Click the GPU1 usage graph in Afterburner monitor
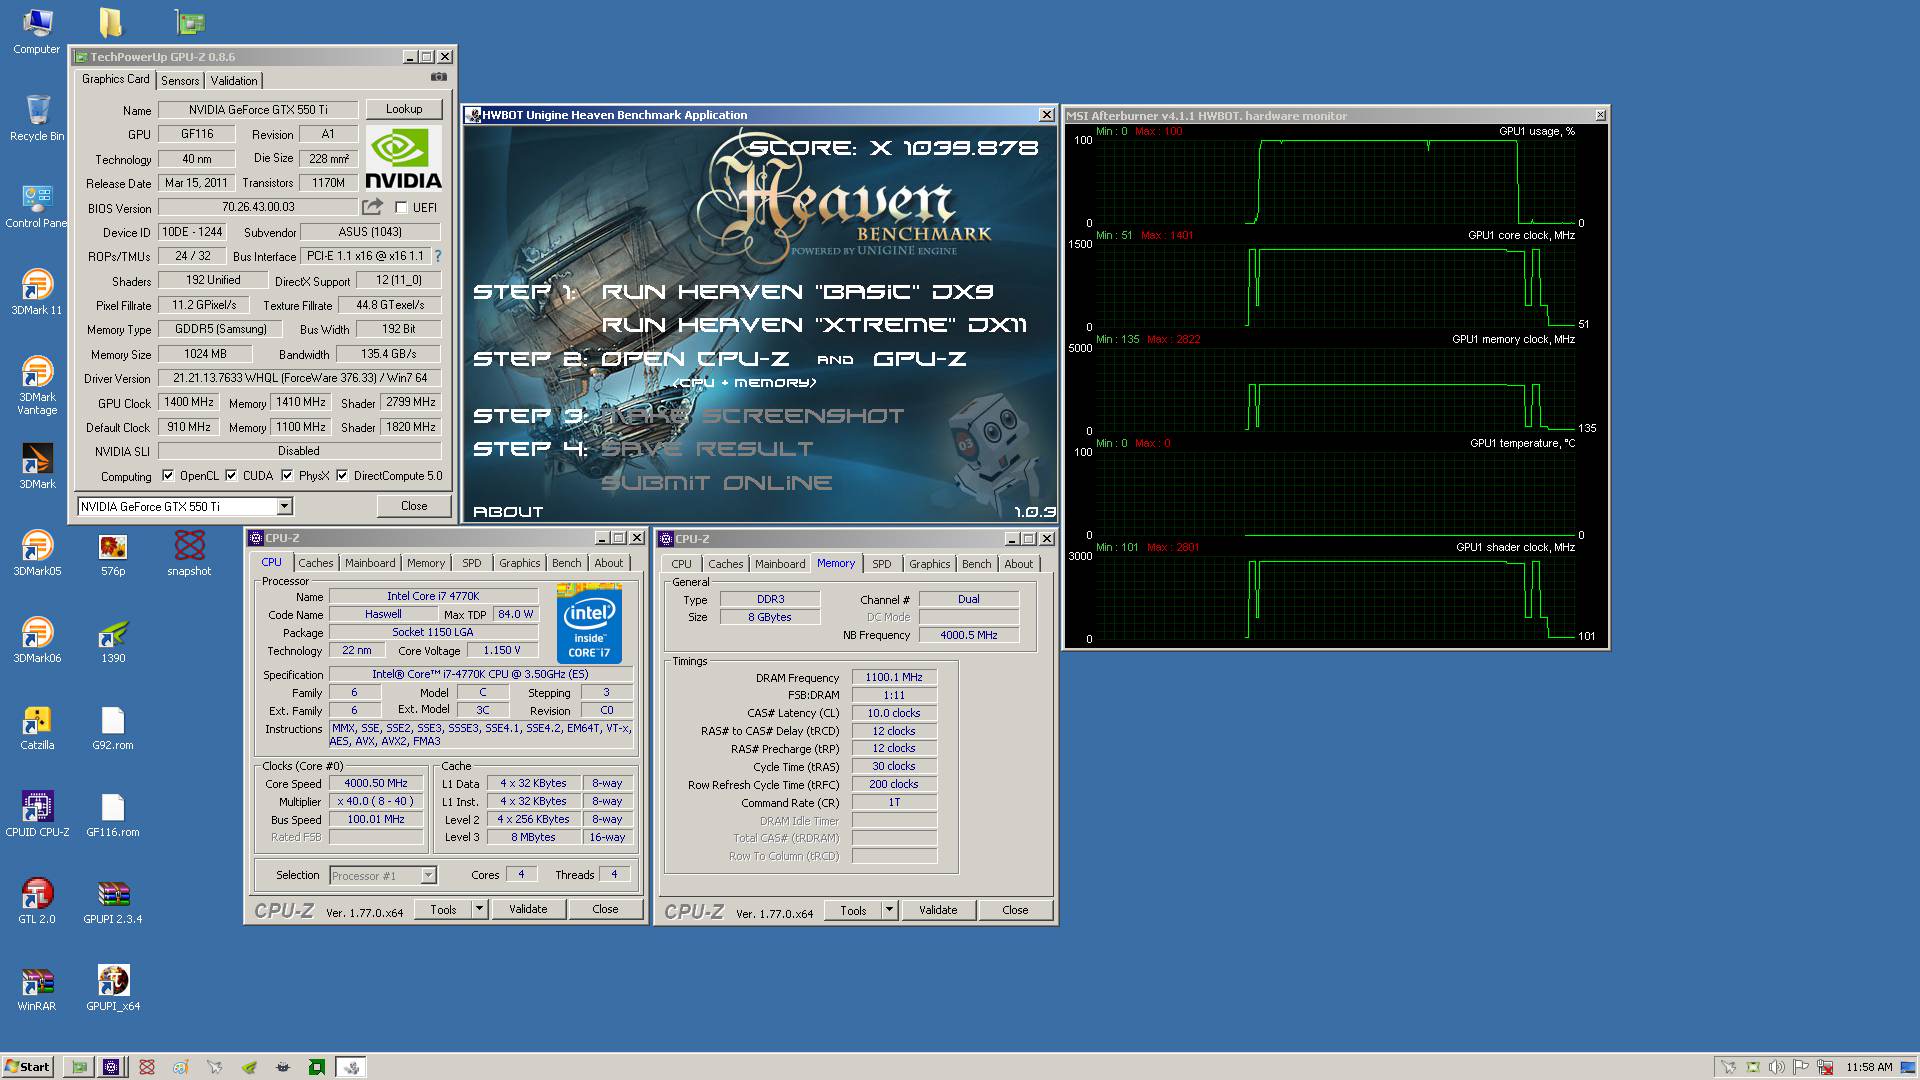The width and height of the screenshot is (1920, 1080). pos(1335,181)
